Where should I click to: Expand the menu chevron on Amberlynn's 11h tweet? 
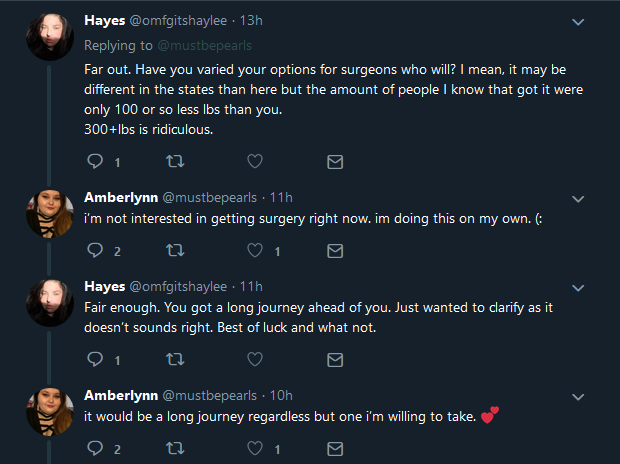[578, 199]
